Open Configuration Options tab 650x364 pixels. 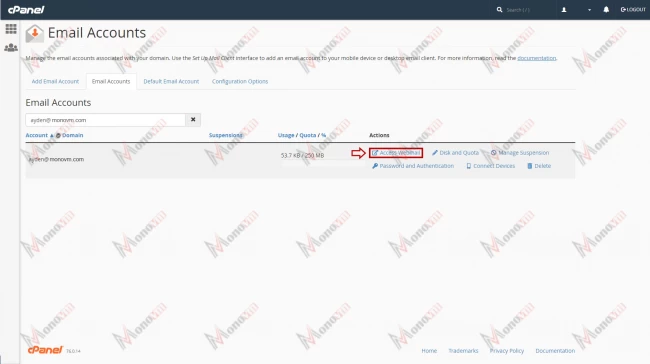240,81
